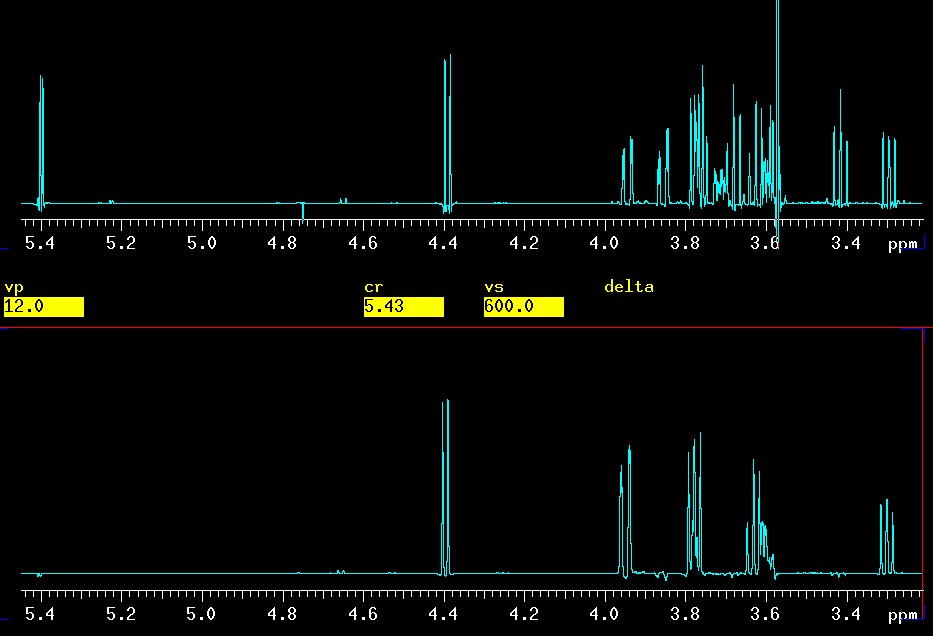Click the 4.6 axis label on bottom spectrum
The height and width of the screenshot is (636, 933).
click(x=362, y=613)
